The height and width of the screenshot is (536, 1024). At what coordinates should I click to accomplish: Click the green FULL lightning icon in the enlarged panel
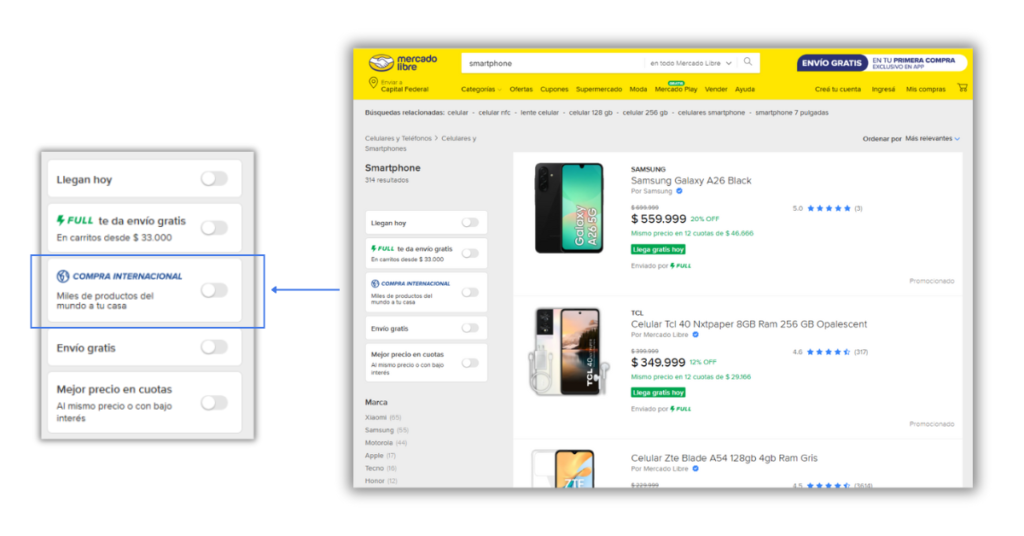pyautogui.click(x=62, y=221)
